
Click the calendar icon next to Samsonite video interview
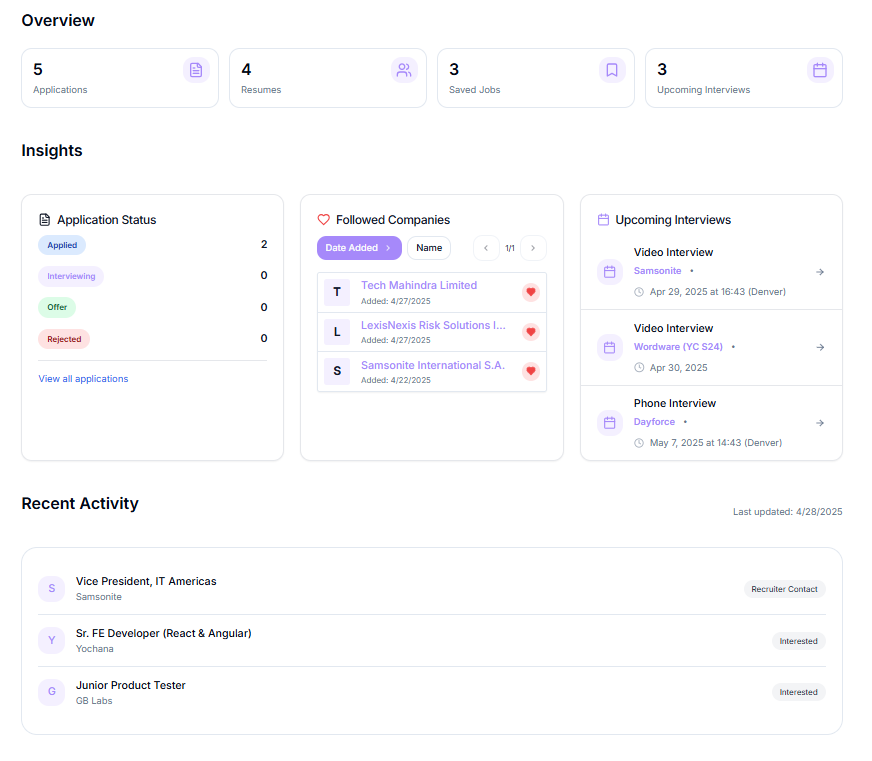(609, 271)
